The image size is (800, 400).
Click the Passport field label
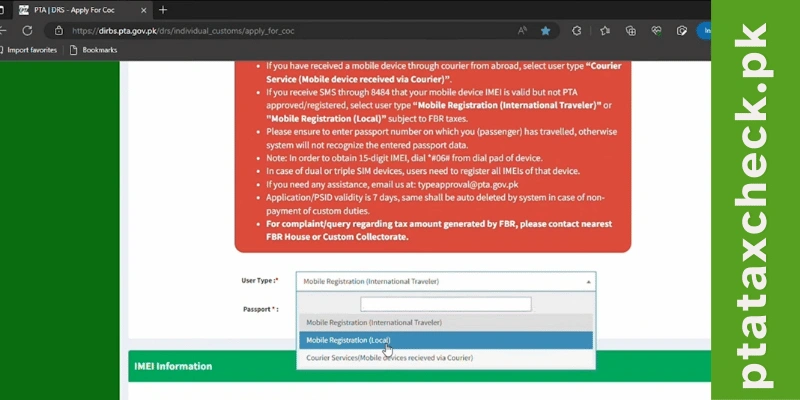(261, 309)
